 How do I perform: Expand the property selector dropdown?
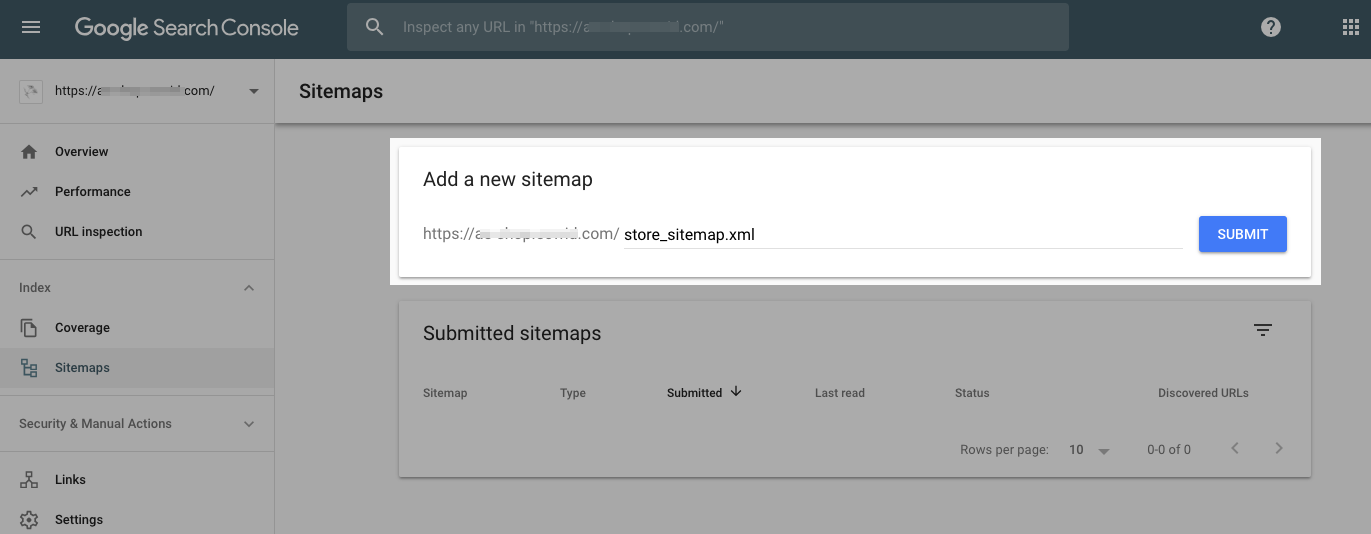(x=254, y=91)
